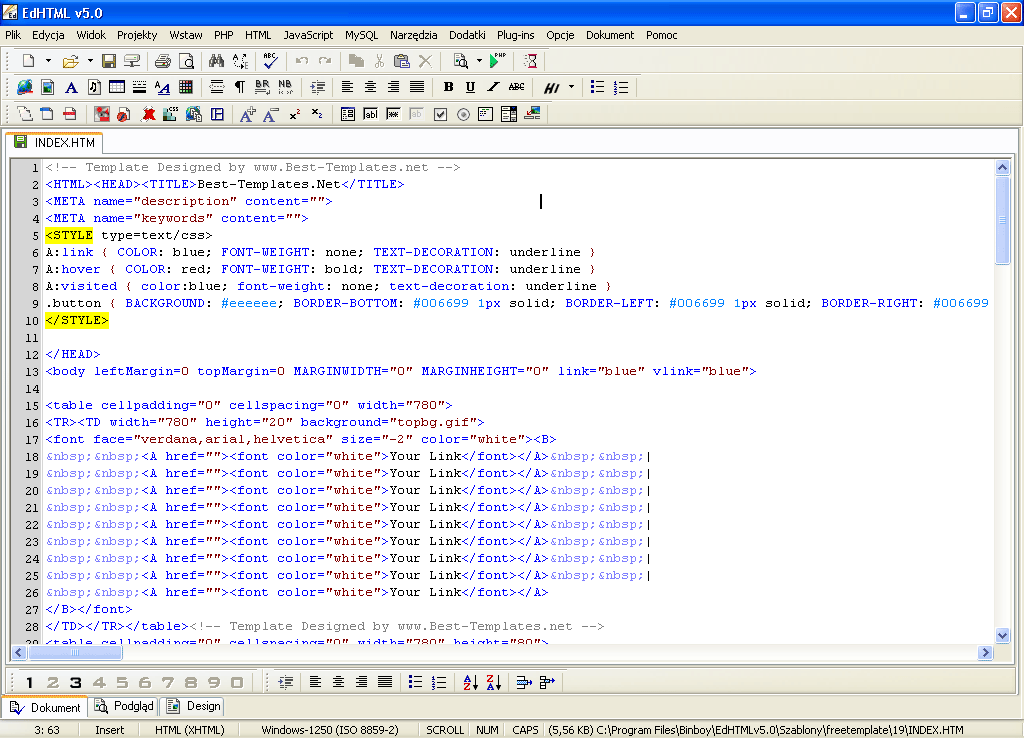Insert an image using the picture icon
The width and height of the screenshot is (1024, 738).
pyautogui.click(x=48, y=87)
